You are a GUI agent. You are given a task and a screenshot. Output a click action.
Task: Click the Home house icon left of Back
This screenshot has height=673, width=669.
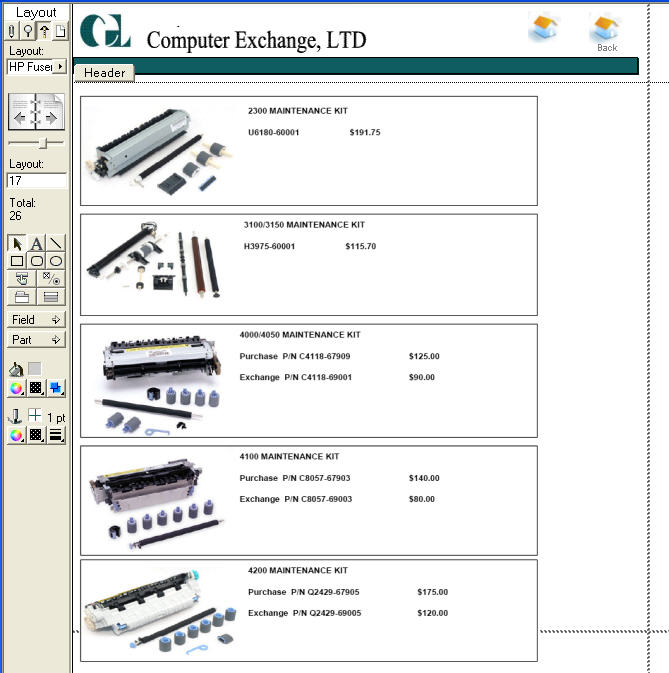pyautogui.click(x=544, y=27)
